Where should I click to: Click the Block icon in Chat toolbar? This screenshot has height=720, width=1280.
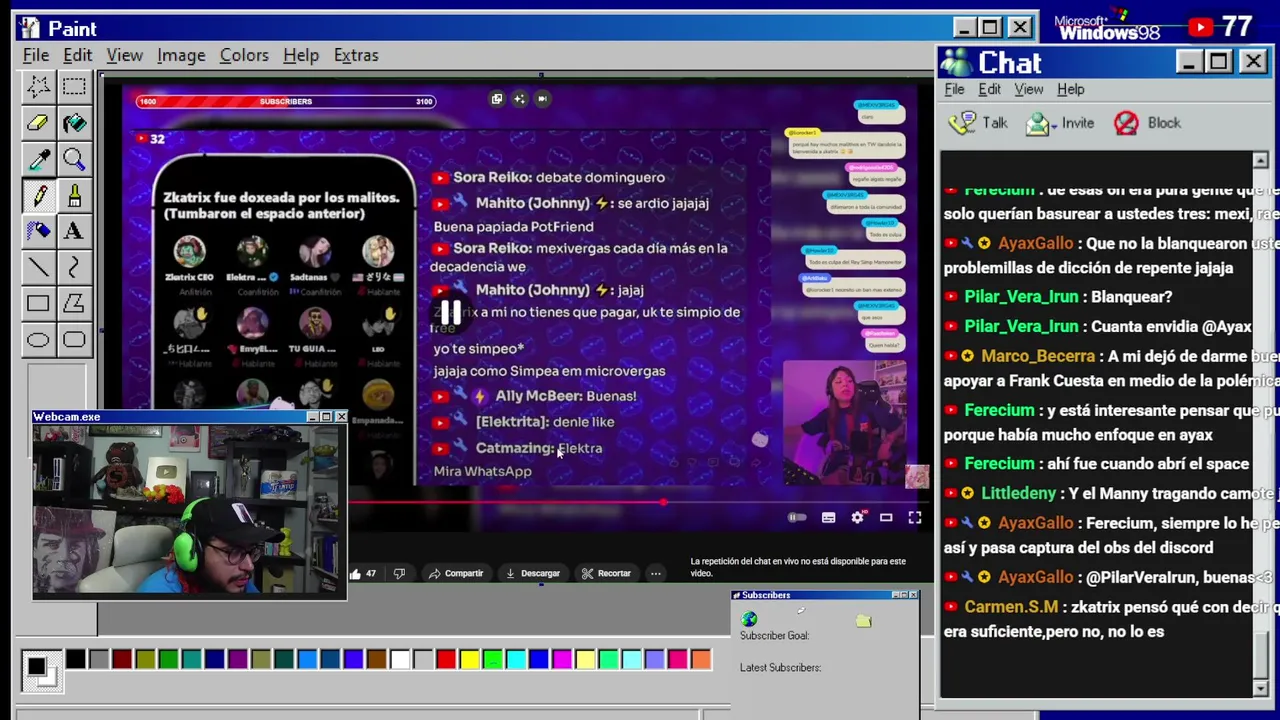[x=1126, y=123]
